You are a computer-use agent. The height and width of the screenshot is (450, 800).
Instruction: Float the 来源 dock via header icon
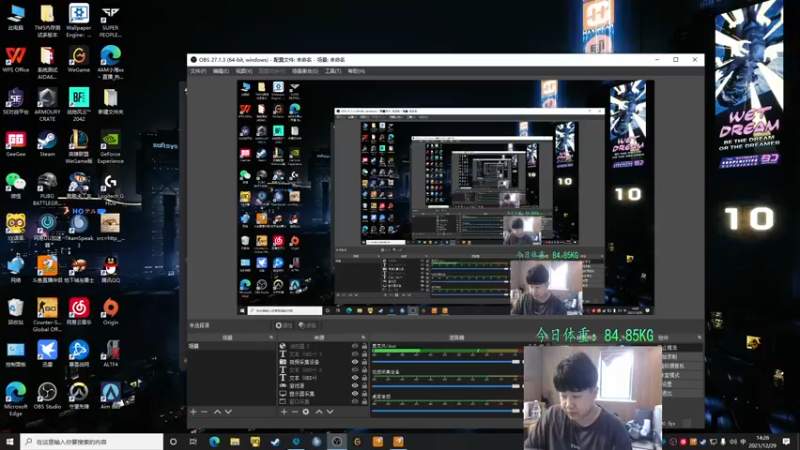[363, 337]
